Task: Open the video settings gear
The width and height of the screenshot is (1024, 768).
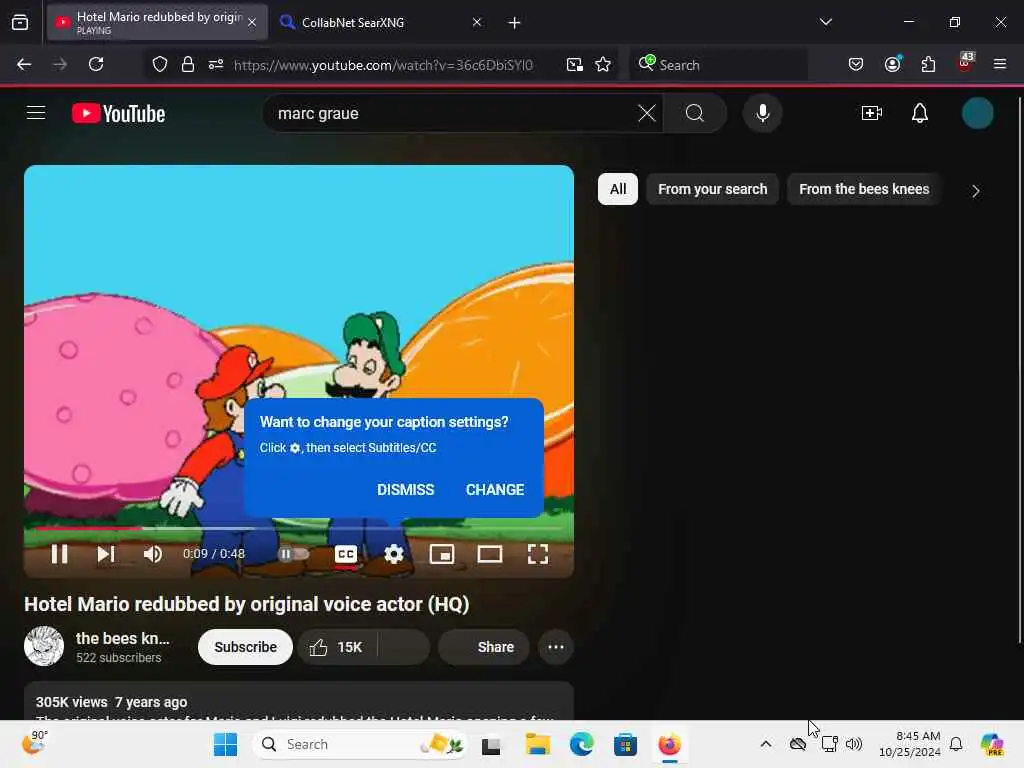Action: (393, 554)
